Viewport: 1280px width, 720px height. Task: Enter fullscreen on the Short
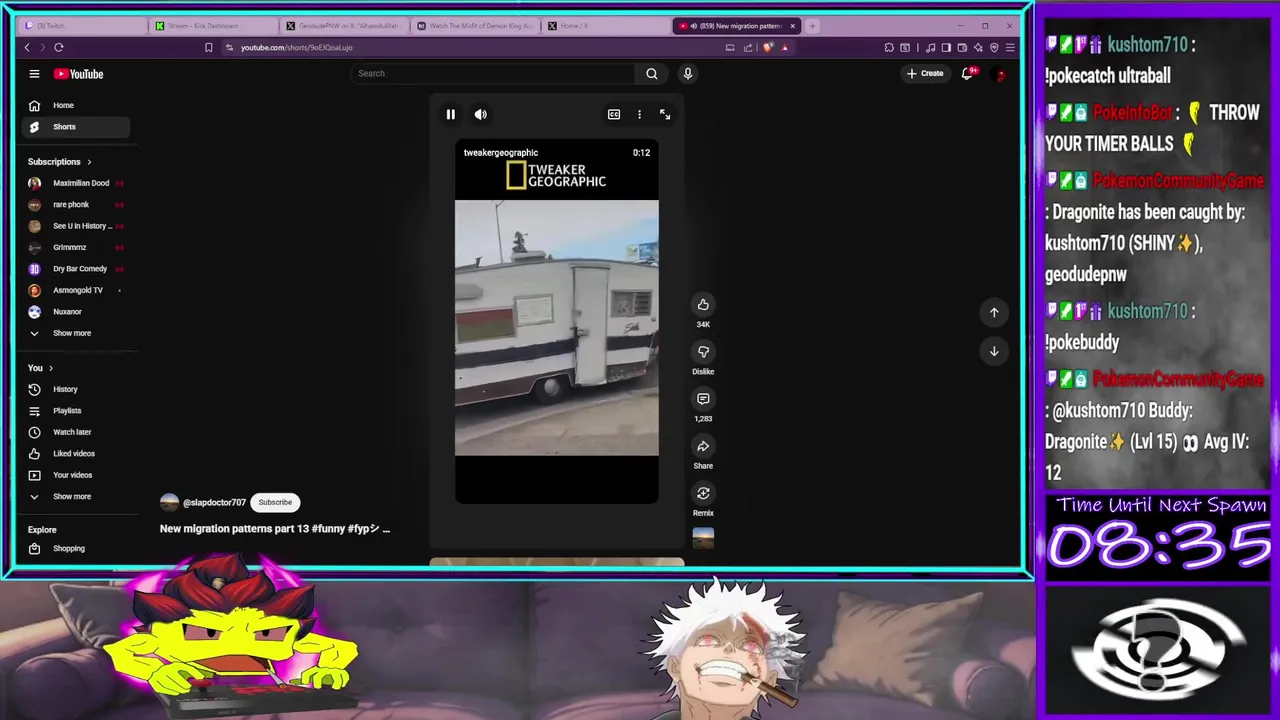point(665,114)
